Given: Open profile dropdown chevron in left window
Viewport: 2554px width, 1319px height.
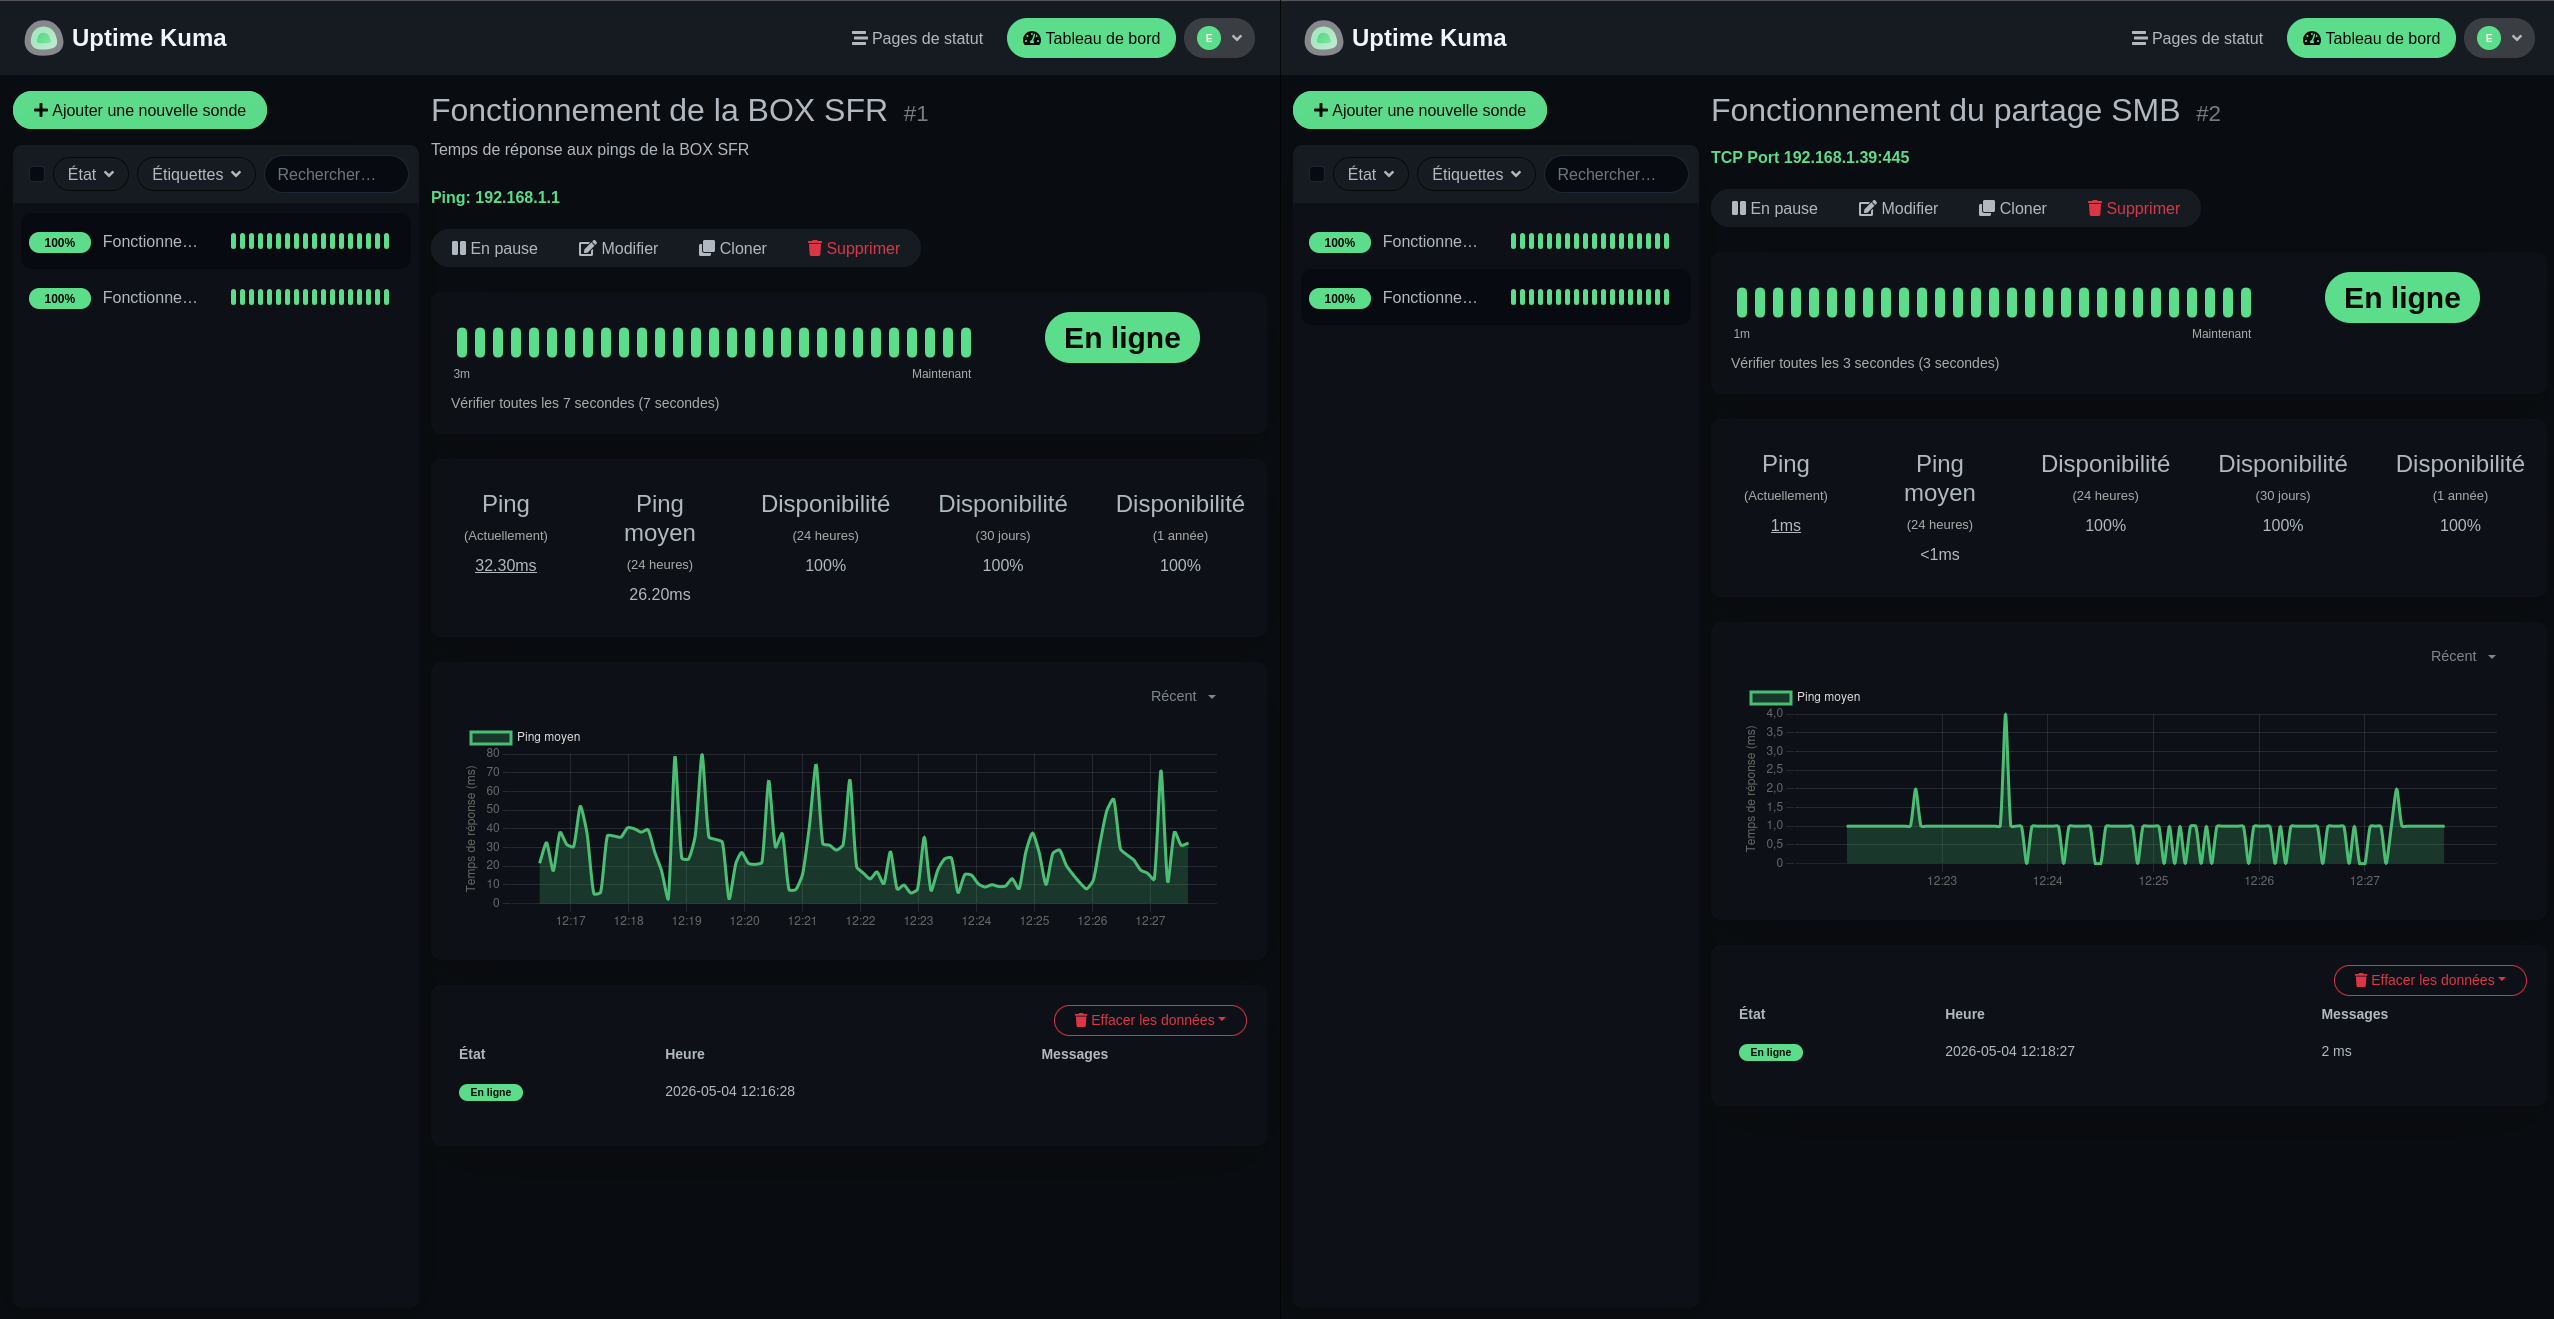Looking at the screenshot, I should pyautogui.click(x=1237, y=38).
